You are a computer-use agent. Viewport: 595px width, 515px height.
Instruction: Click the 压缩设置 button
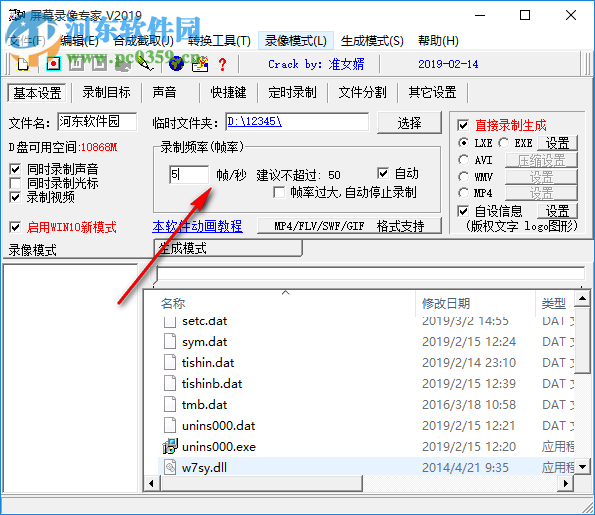point(541,160)
